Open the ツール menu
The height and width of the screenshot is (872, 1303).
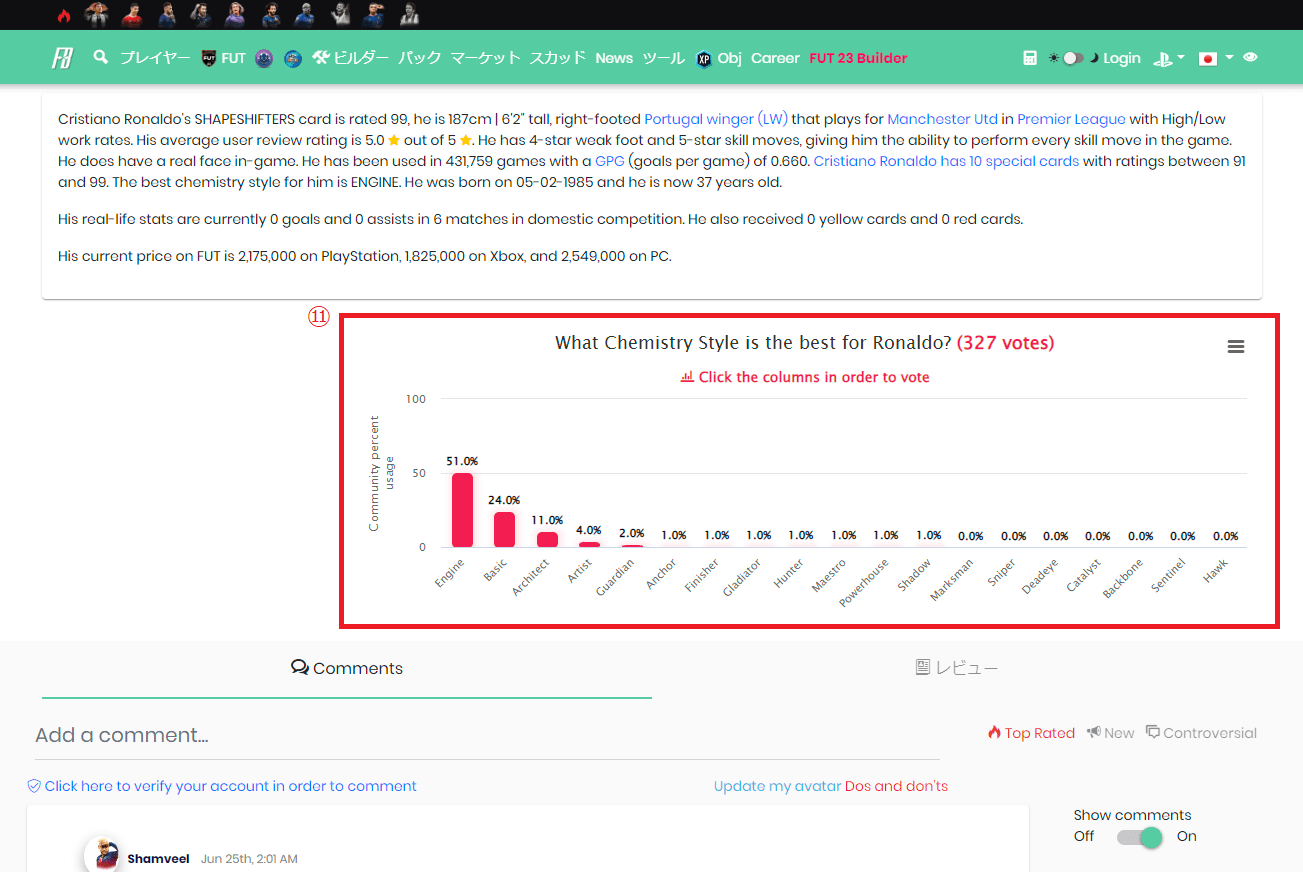click(664, 58)
